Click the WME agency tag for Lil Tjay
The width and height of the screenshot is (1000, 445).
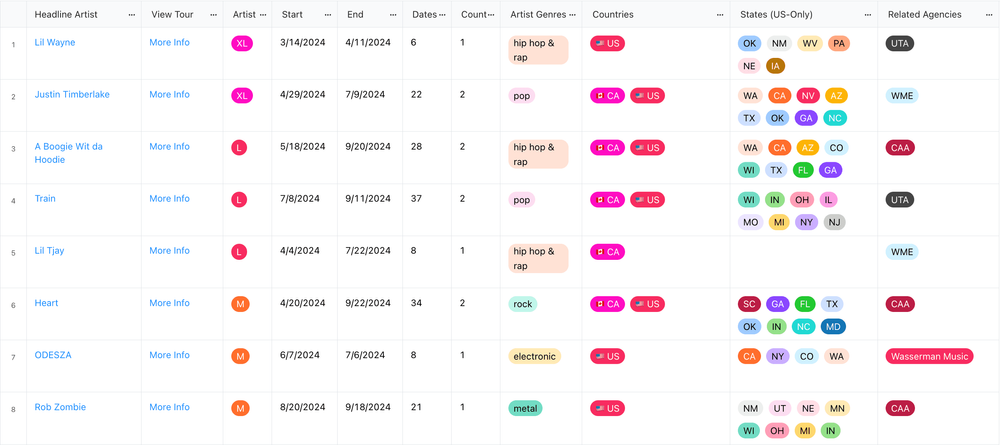pyautogui.click(x=902, y=252)
